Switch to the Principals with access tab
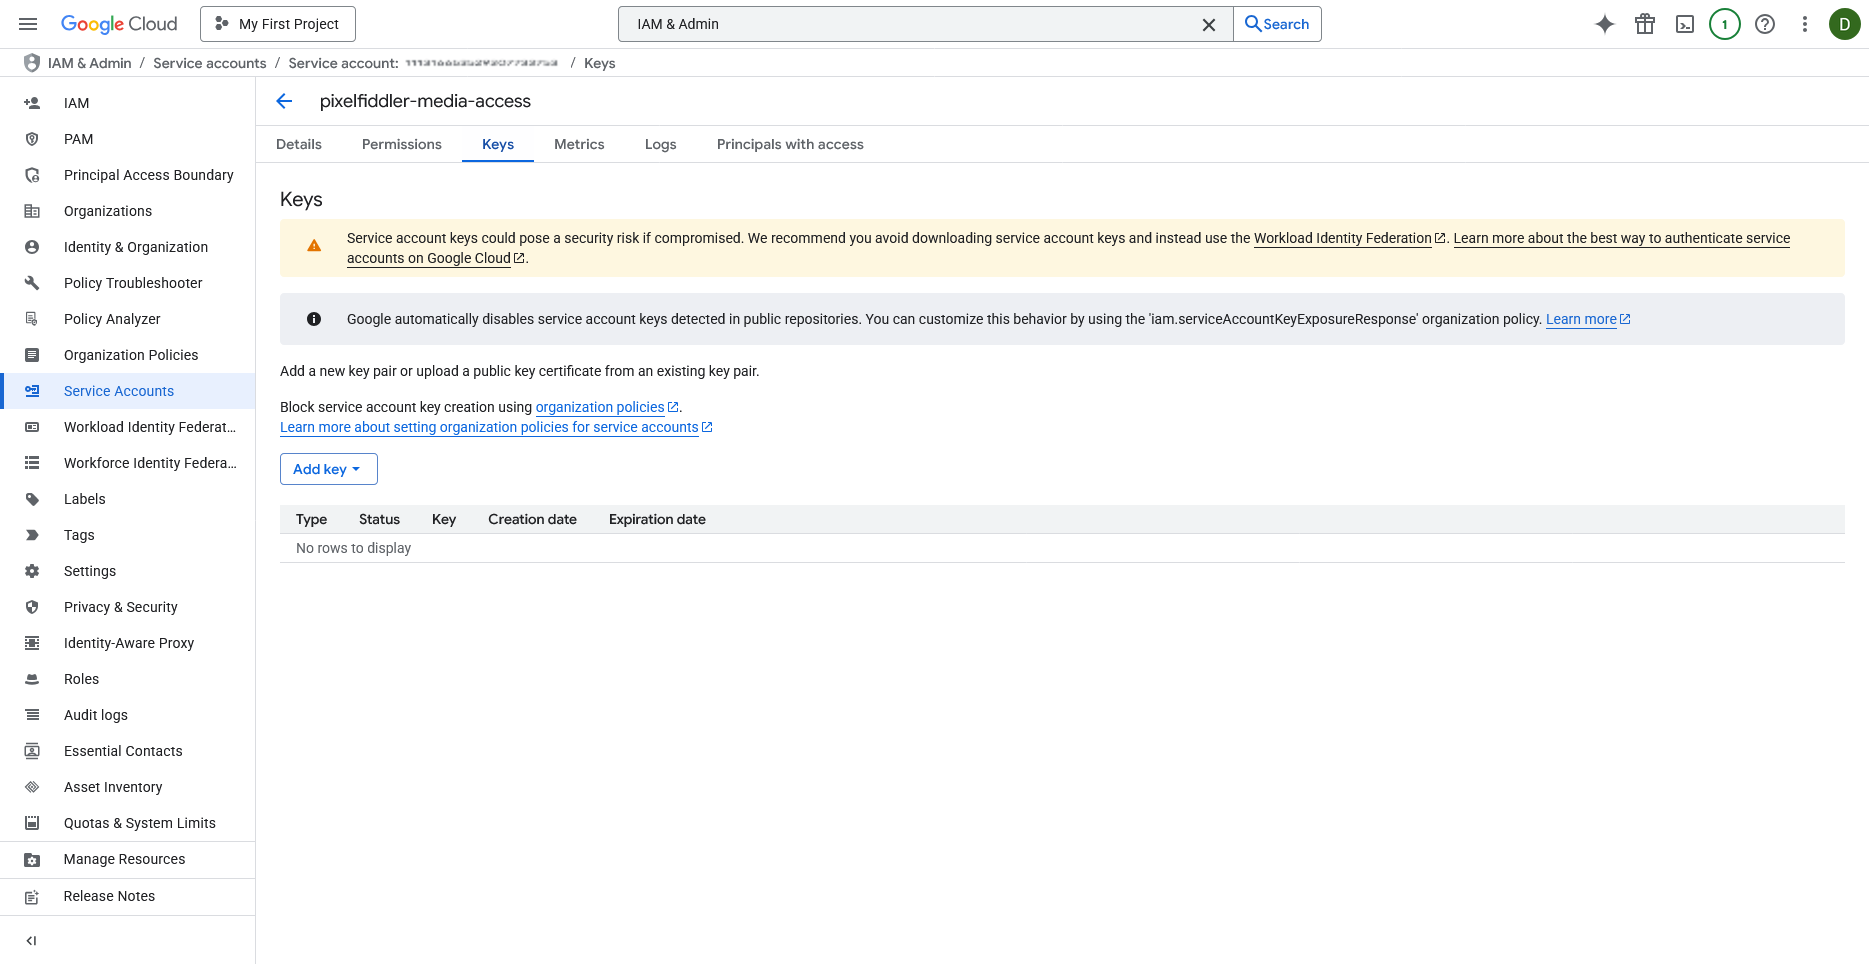Viewport: 1869px width, 964px height. tap(789, 144)
